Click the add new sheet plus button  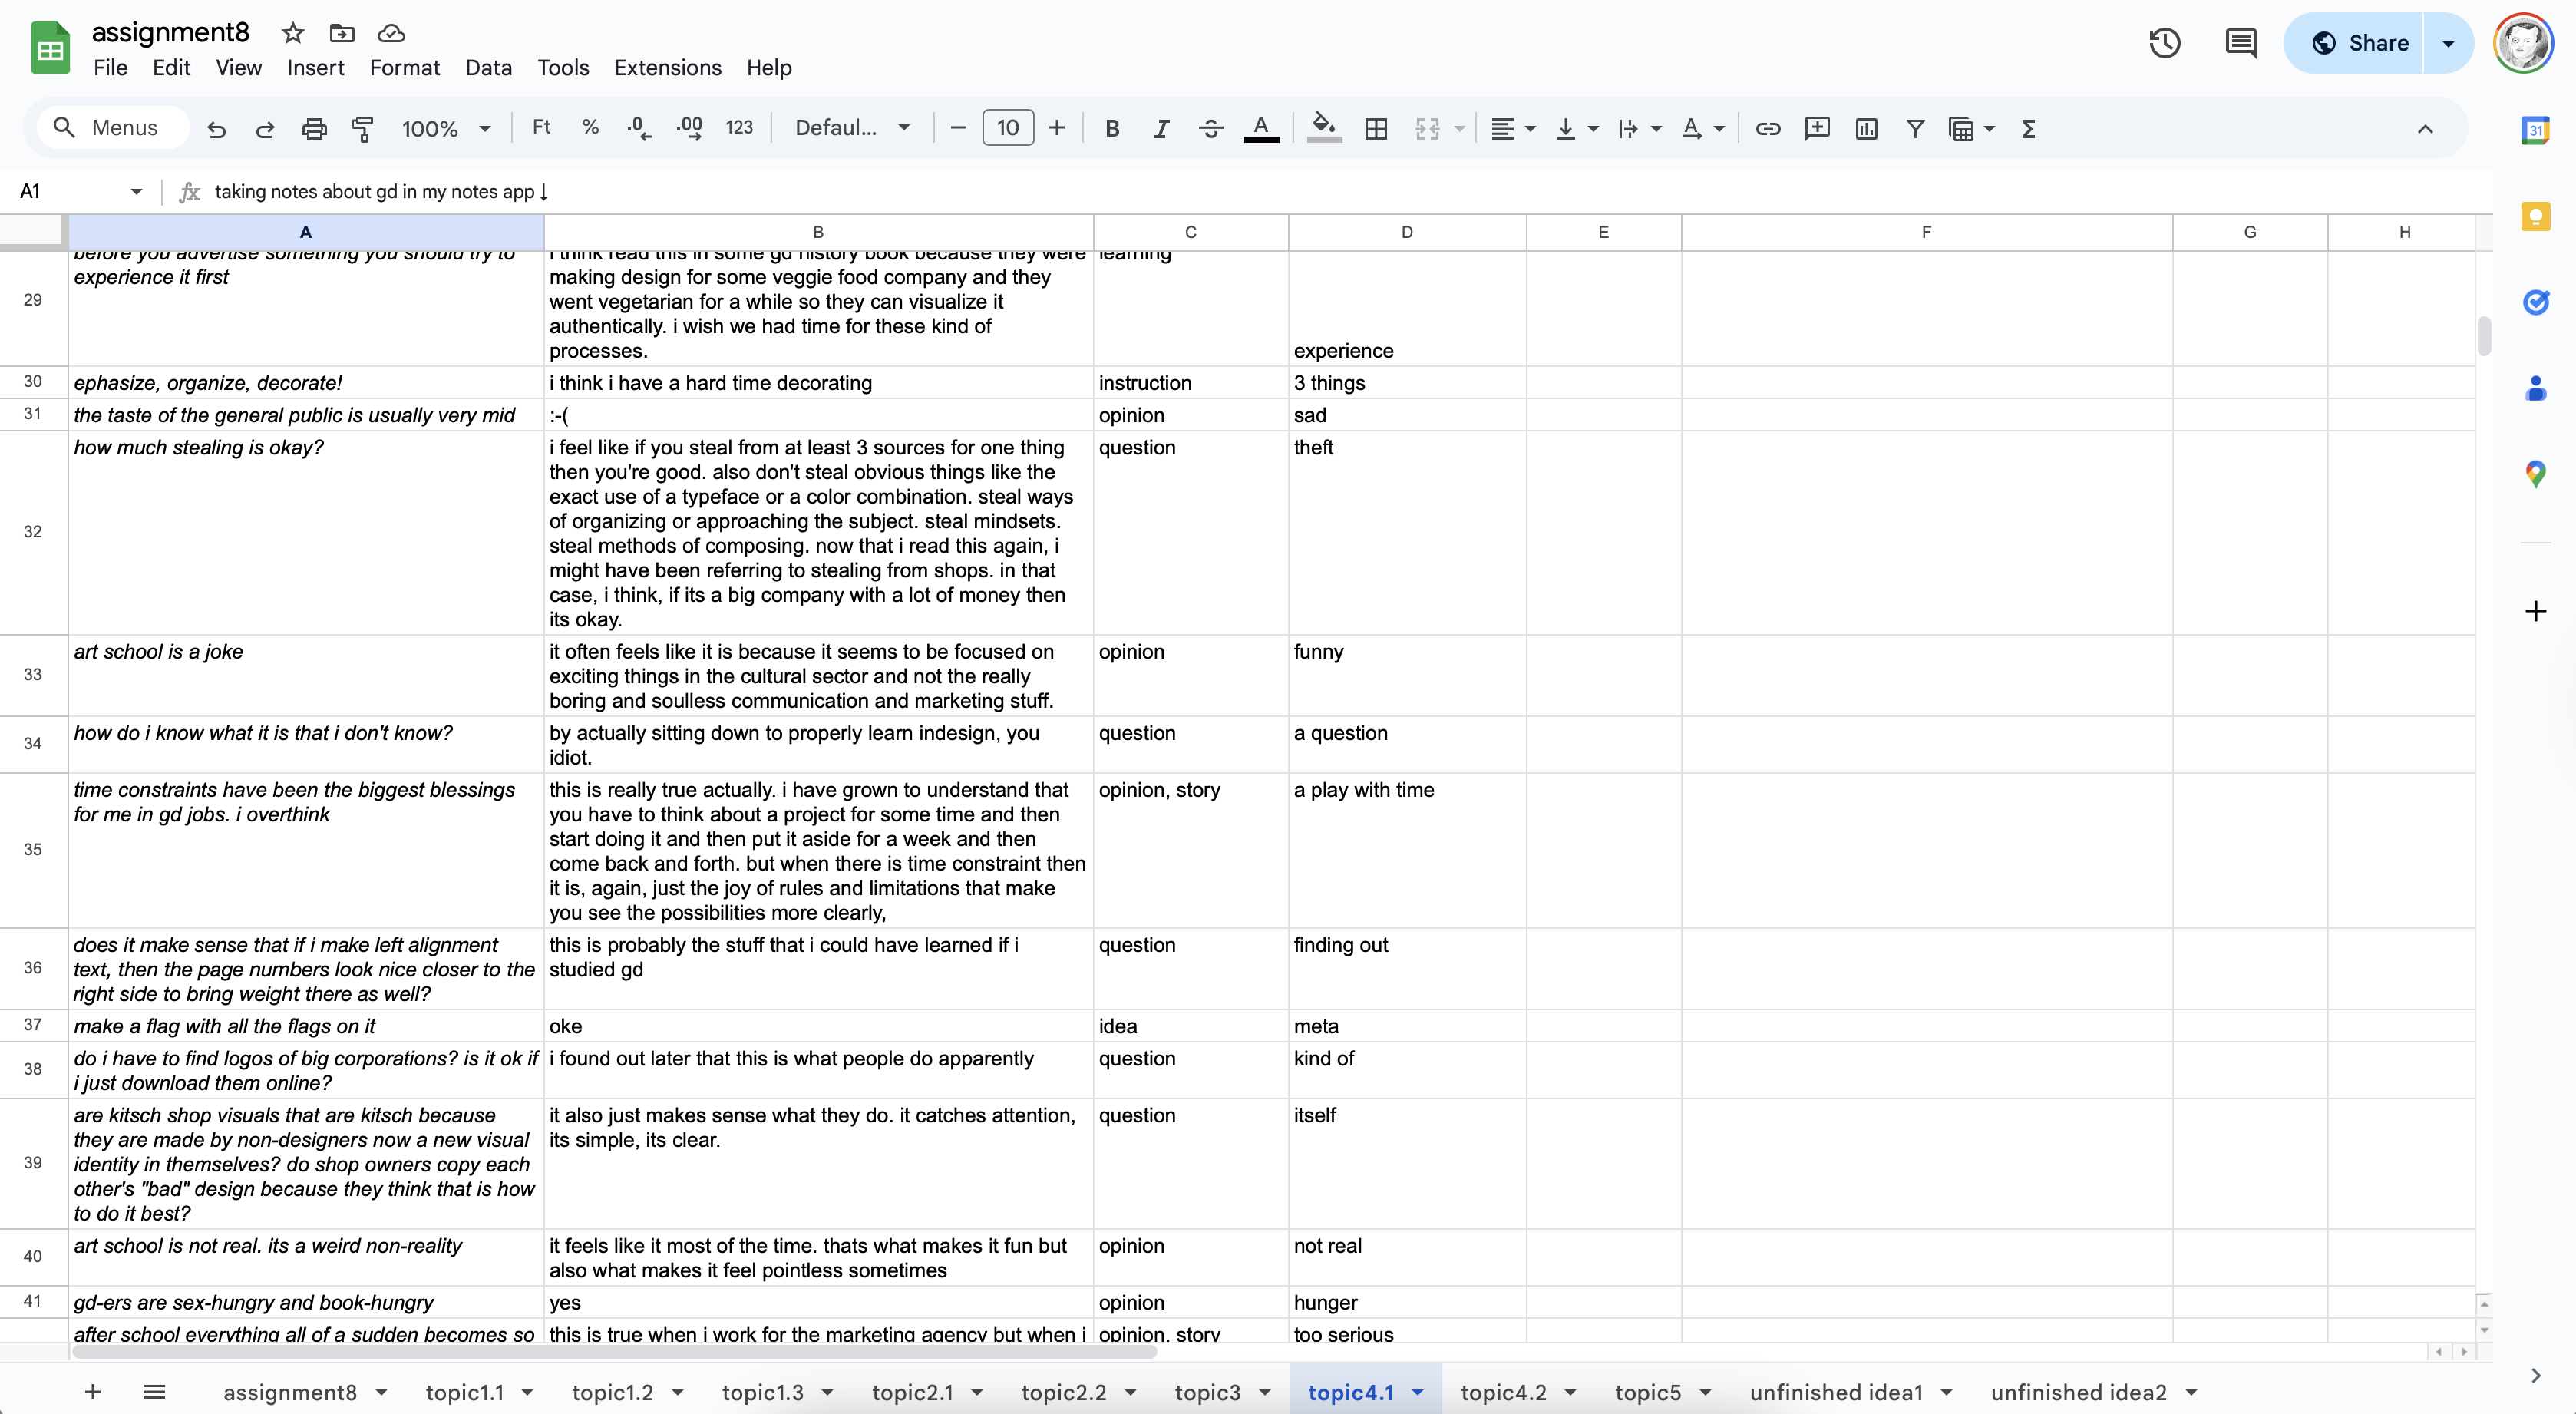[x=92, y=1392]
